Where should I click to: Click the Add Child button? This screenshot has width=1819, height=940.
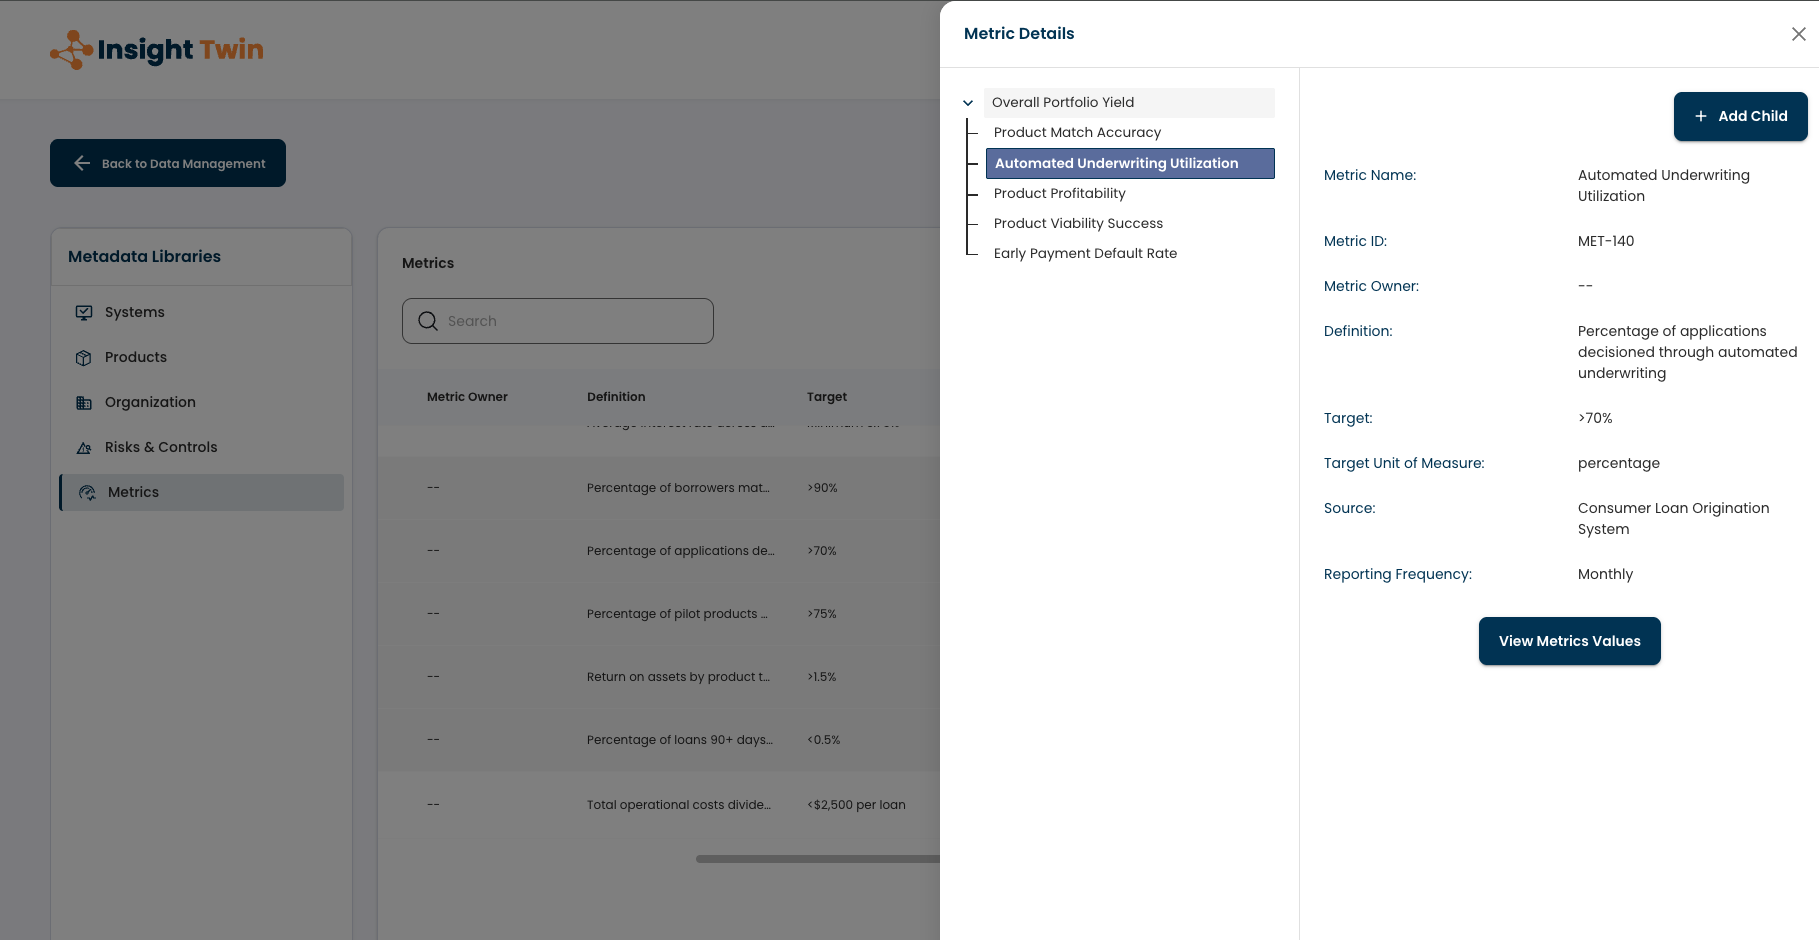(1740, 117)
